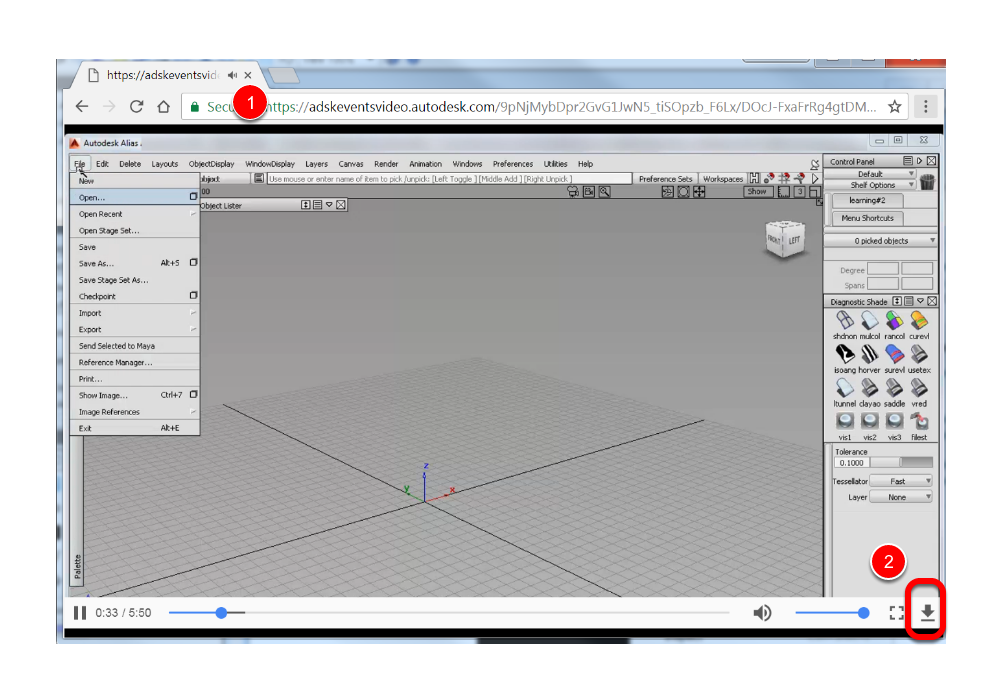Open the option box for Save As...

click(193, 262)
